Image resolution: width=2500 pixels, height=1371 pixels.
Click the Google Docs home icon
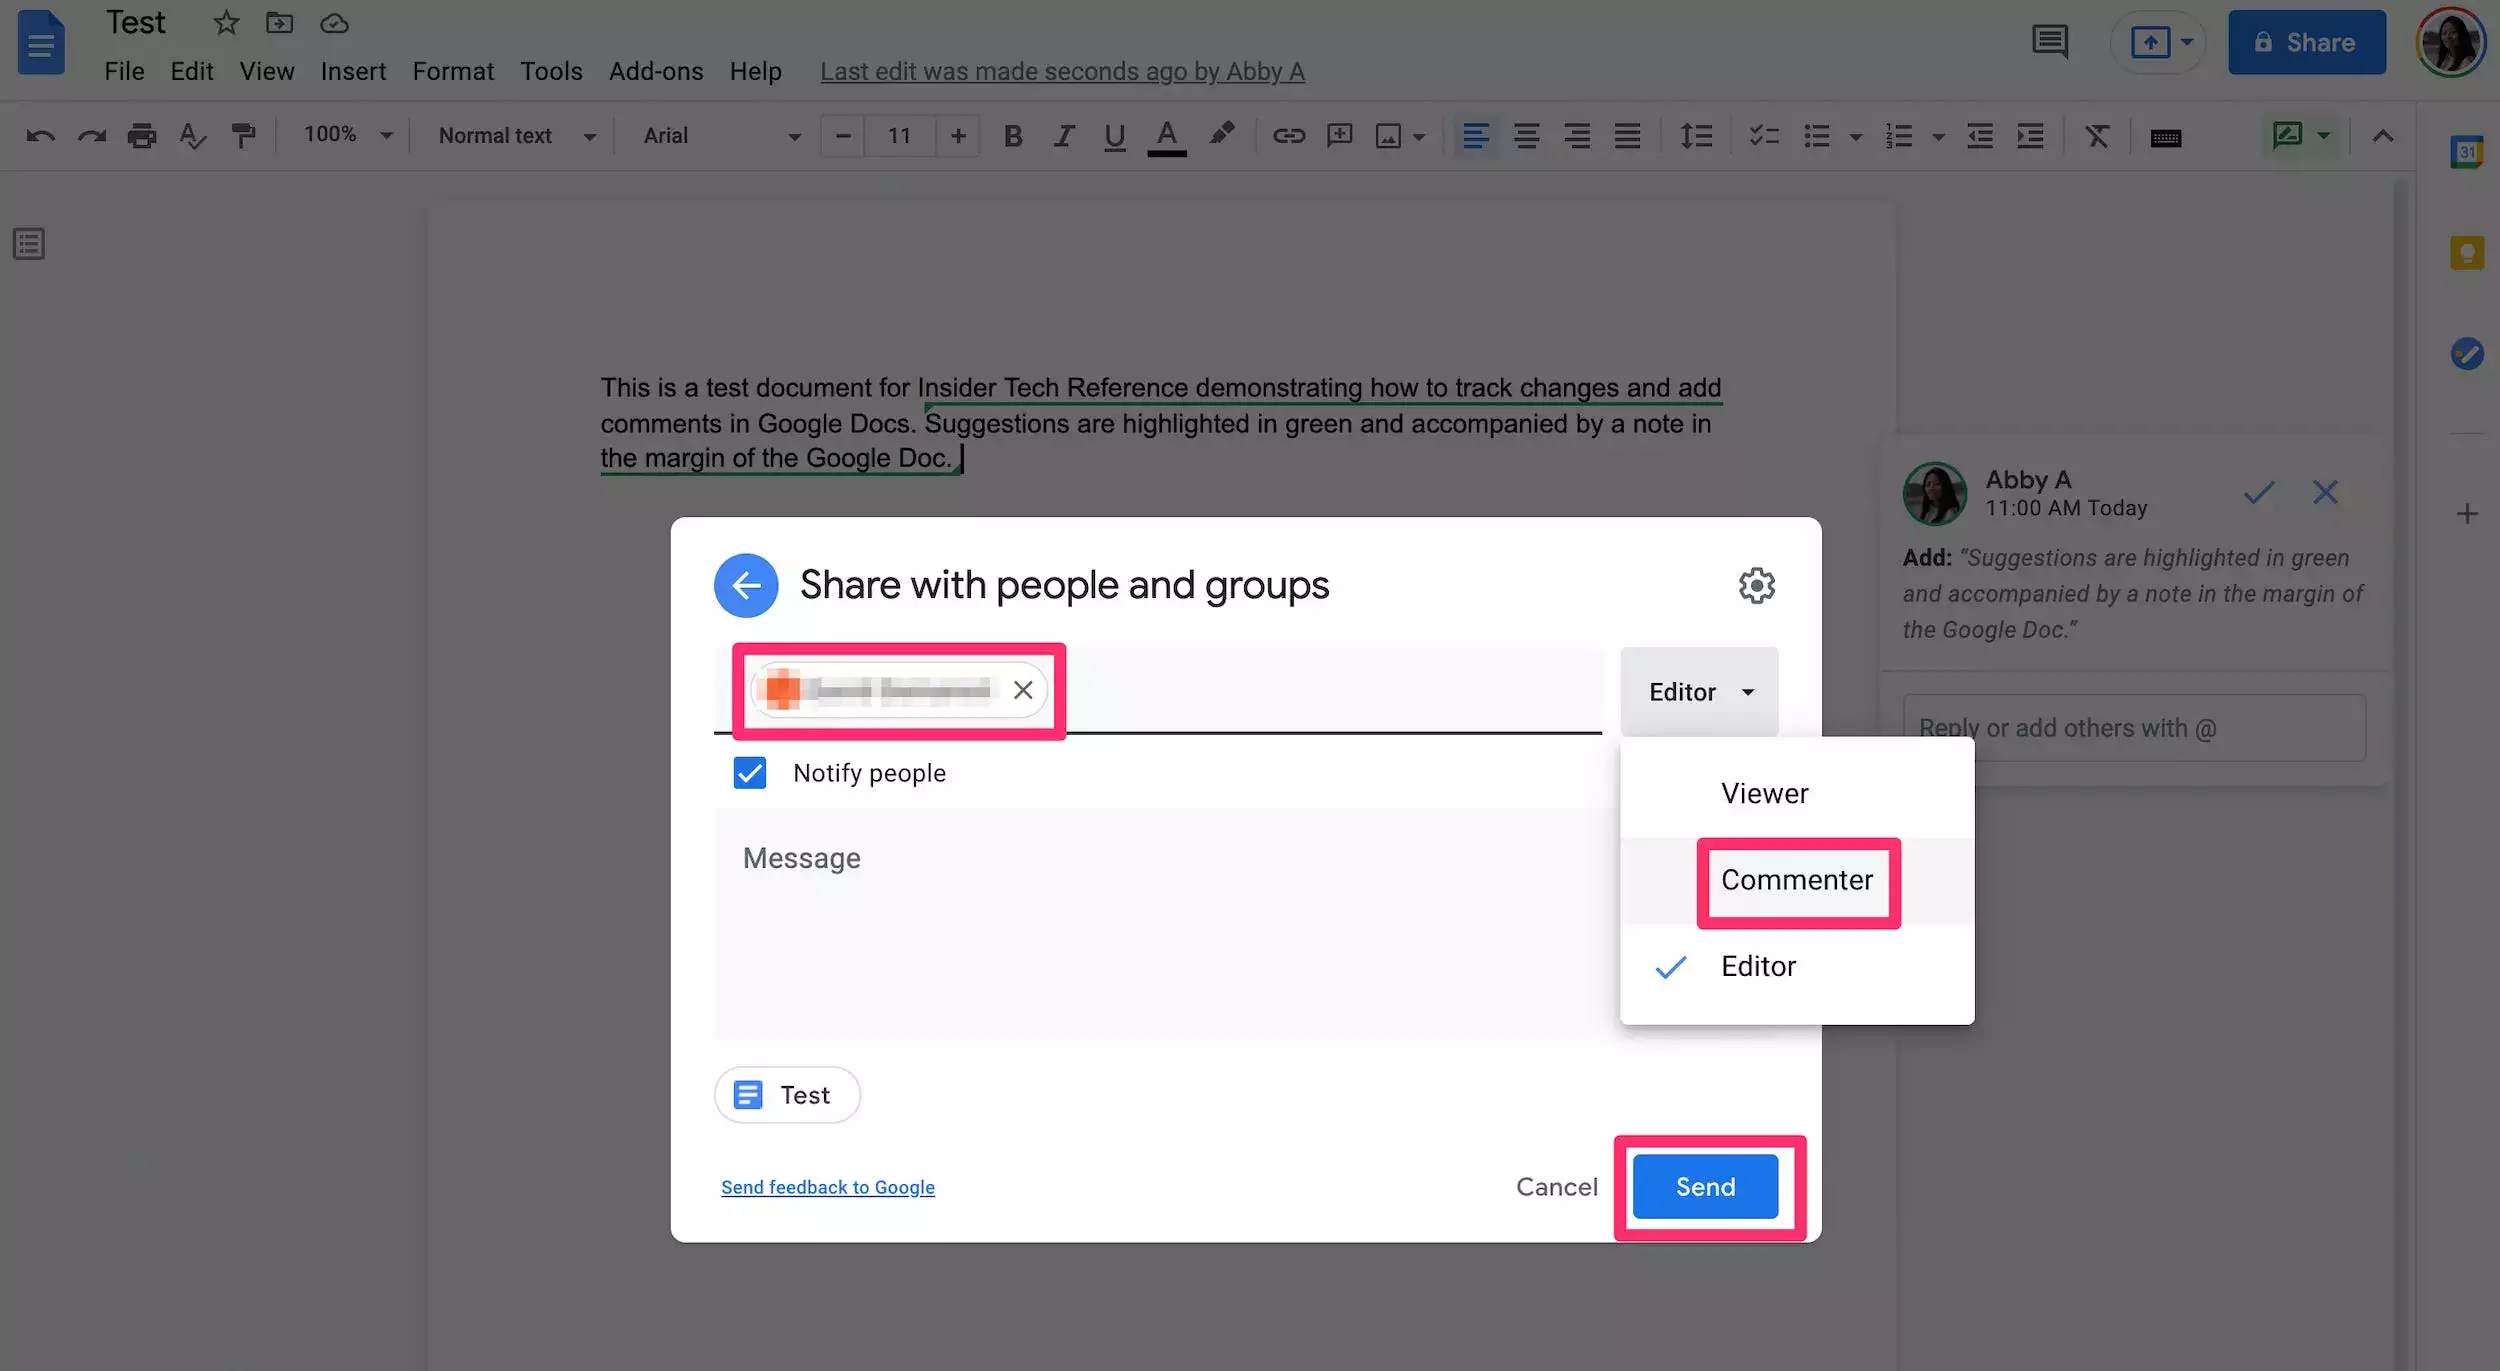tap(41, 42)
